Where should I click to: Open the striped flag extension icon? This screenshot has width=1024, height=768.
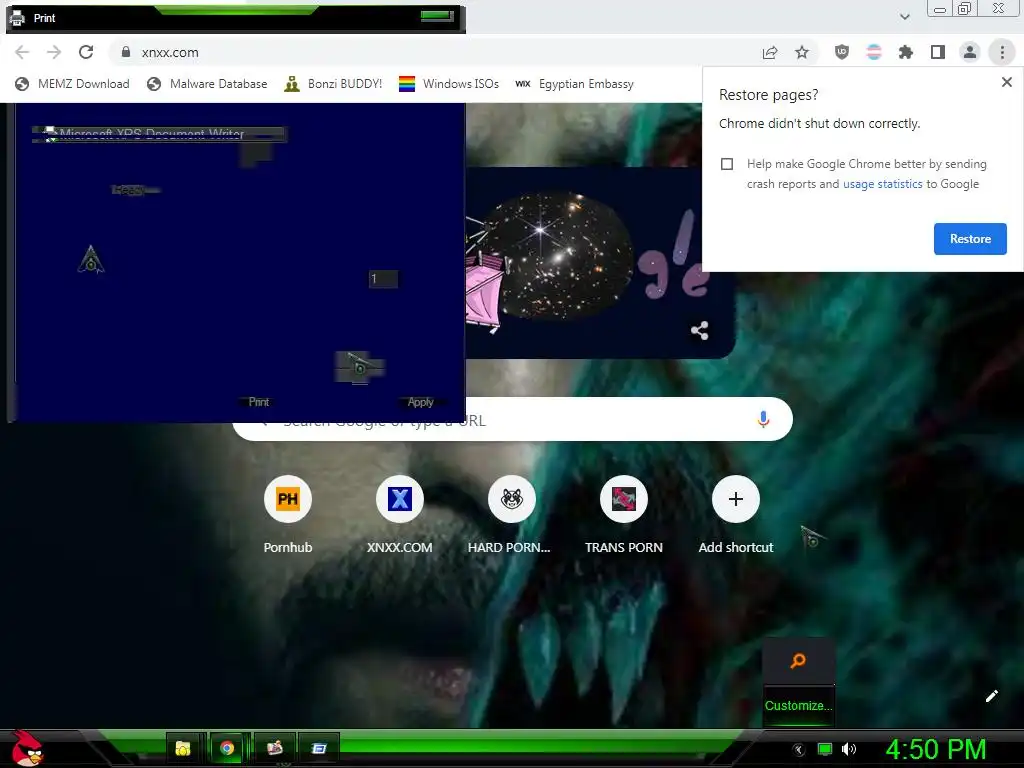874,52
